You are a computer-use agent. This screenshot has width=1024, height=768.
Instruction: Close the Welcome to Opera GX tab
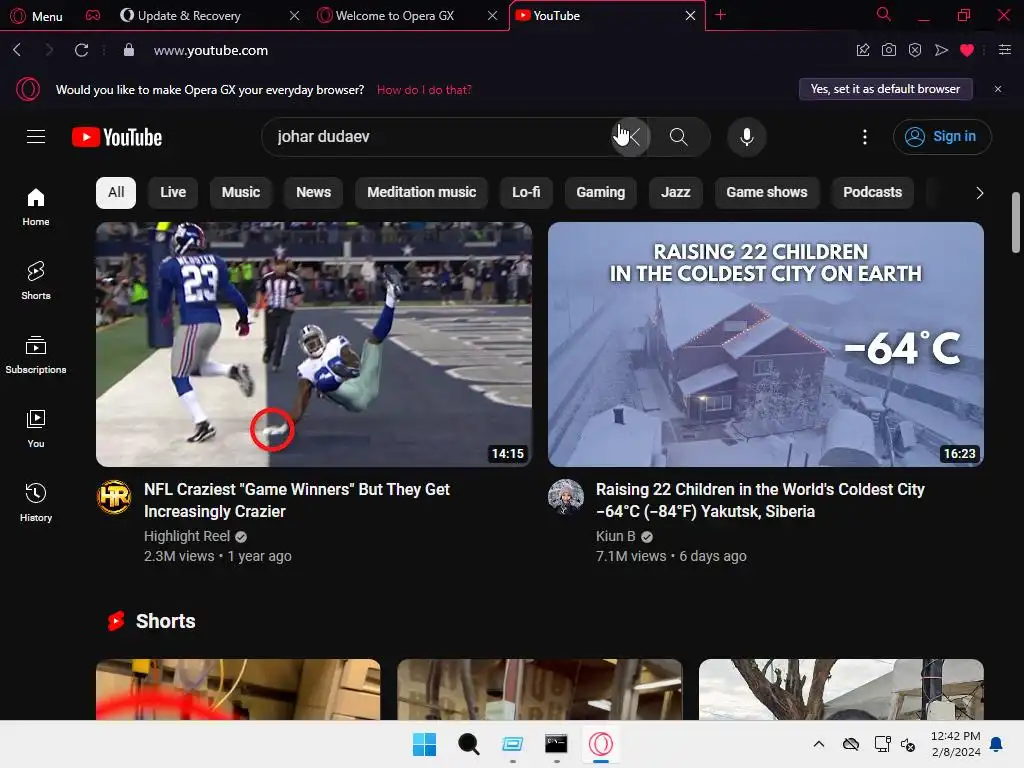click(492, 16)
